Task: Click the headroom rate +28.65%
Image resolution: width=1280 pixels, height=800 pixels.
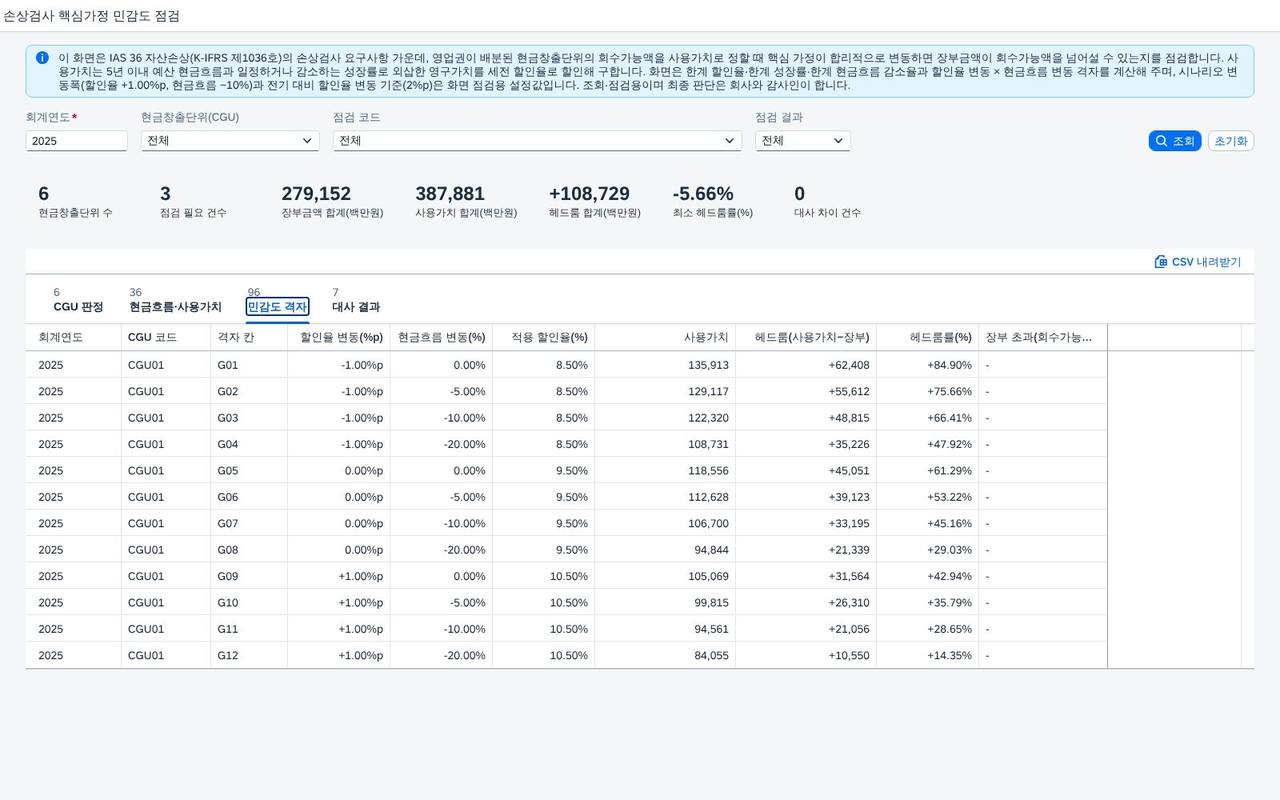Action: coord(949,629)
